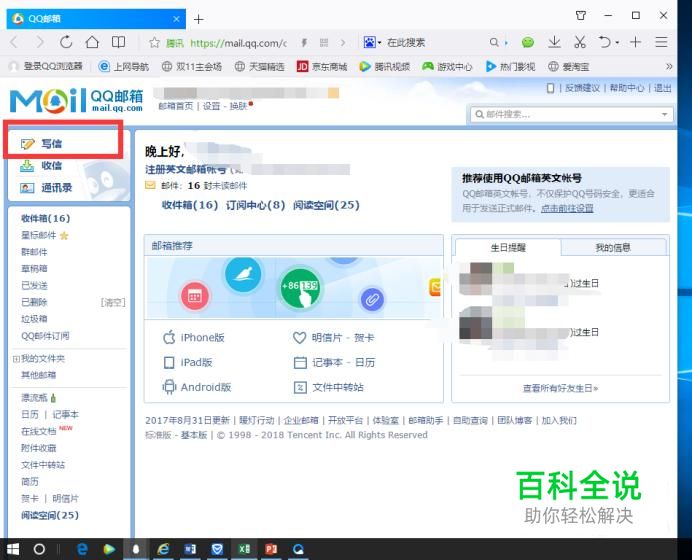Open 收件箱(16) link in the welcome panel

pyautogui.click(x=190, y=205)
